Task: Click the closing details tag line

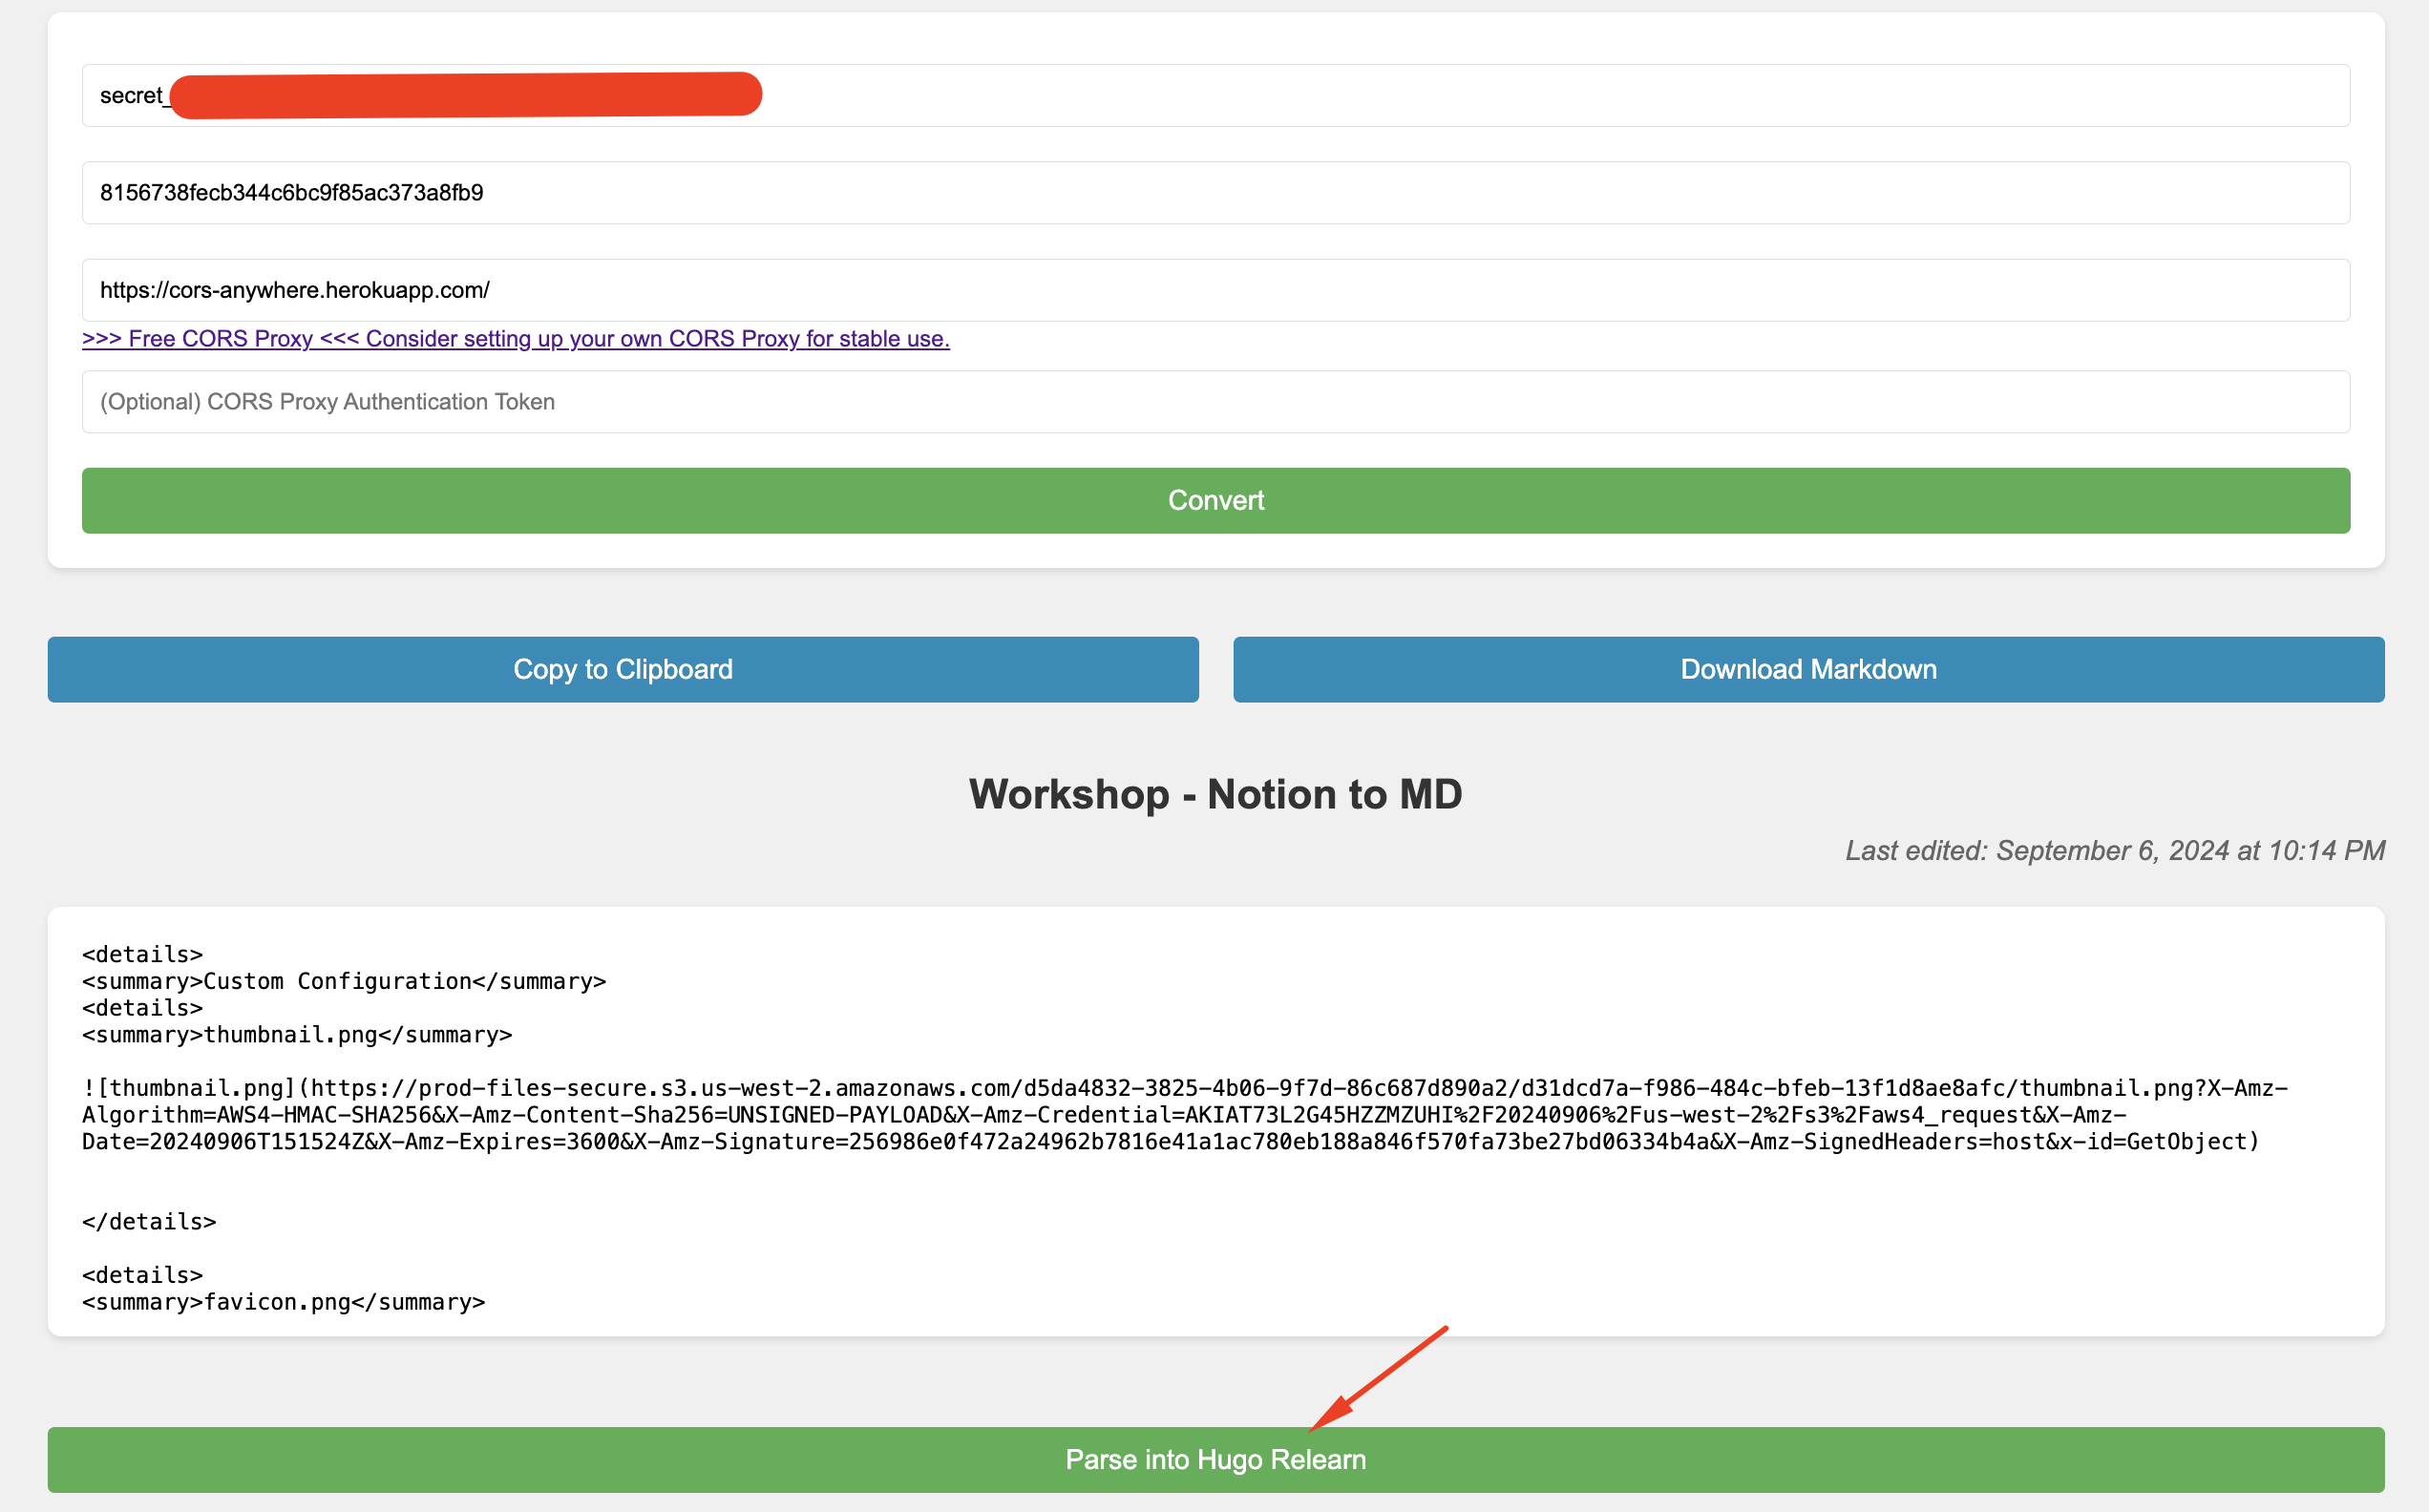Action: (149, 1222)
